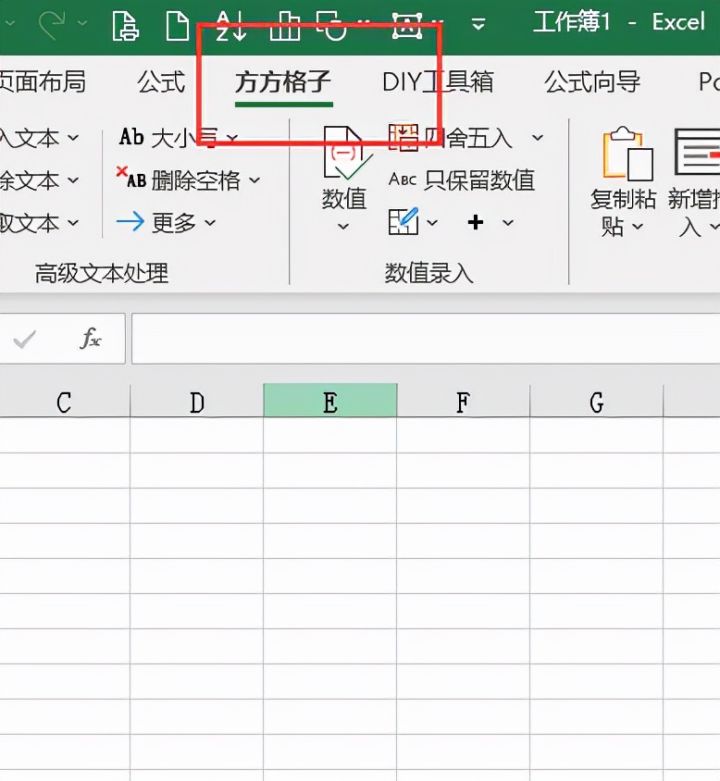Click the 四舍五入 rounding icon

[403, 137]
